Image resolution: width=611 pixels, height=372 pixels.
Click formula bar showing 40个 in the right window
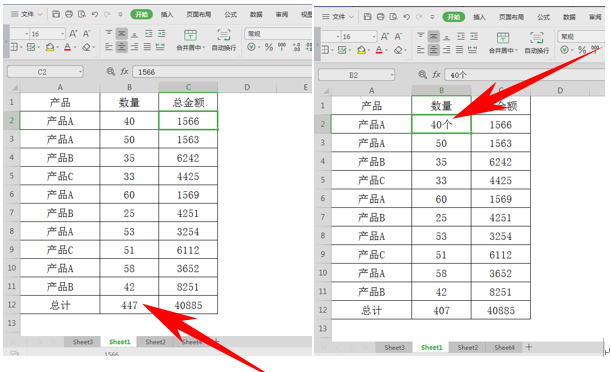[x=524, y=75]
